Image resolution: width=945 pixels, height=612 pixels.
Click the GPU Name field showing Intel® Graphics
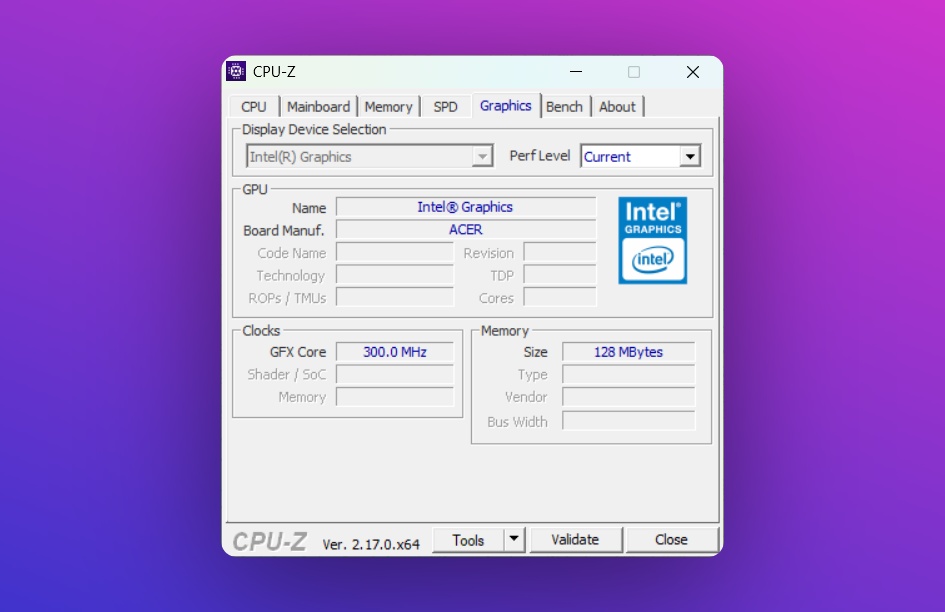pos(465,207)
